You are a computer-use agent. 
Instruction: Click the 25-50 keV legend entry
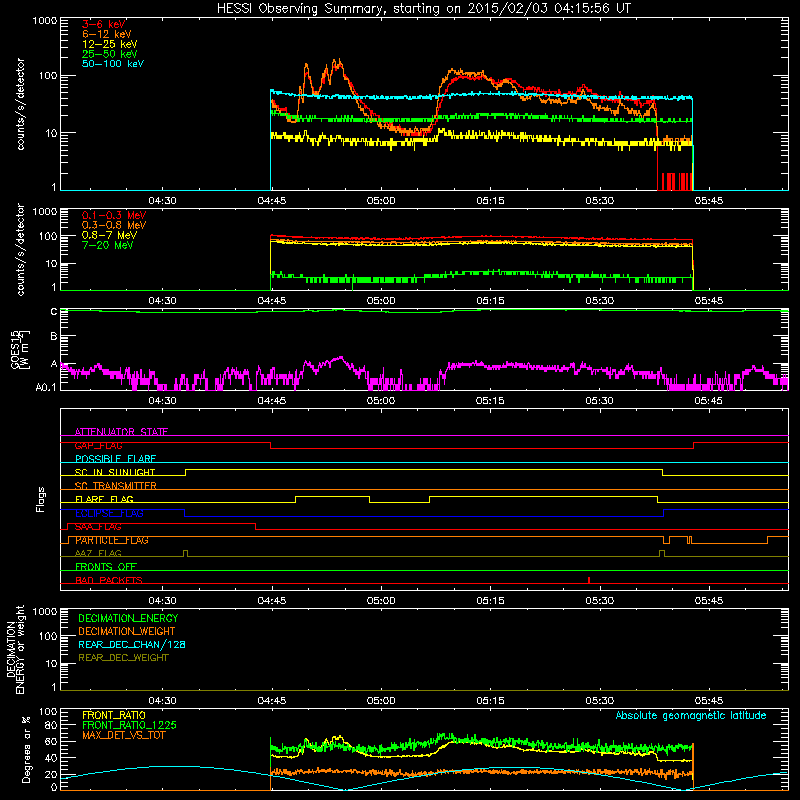coord(110,54)
